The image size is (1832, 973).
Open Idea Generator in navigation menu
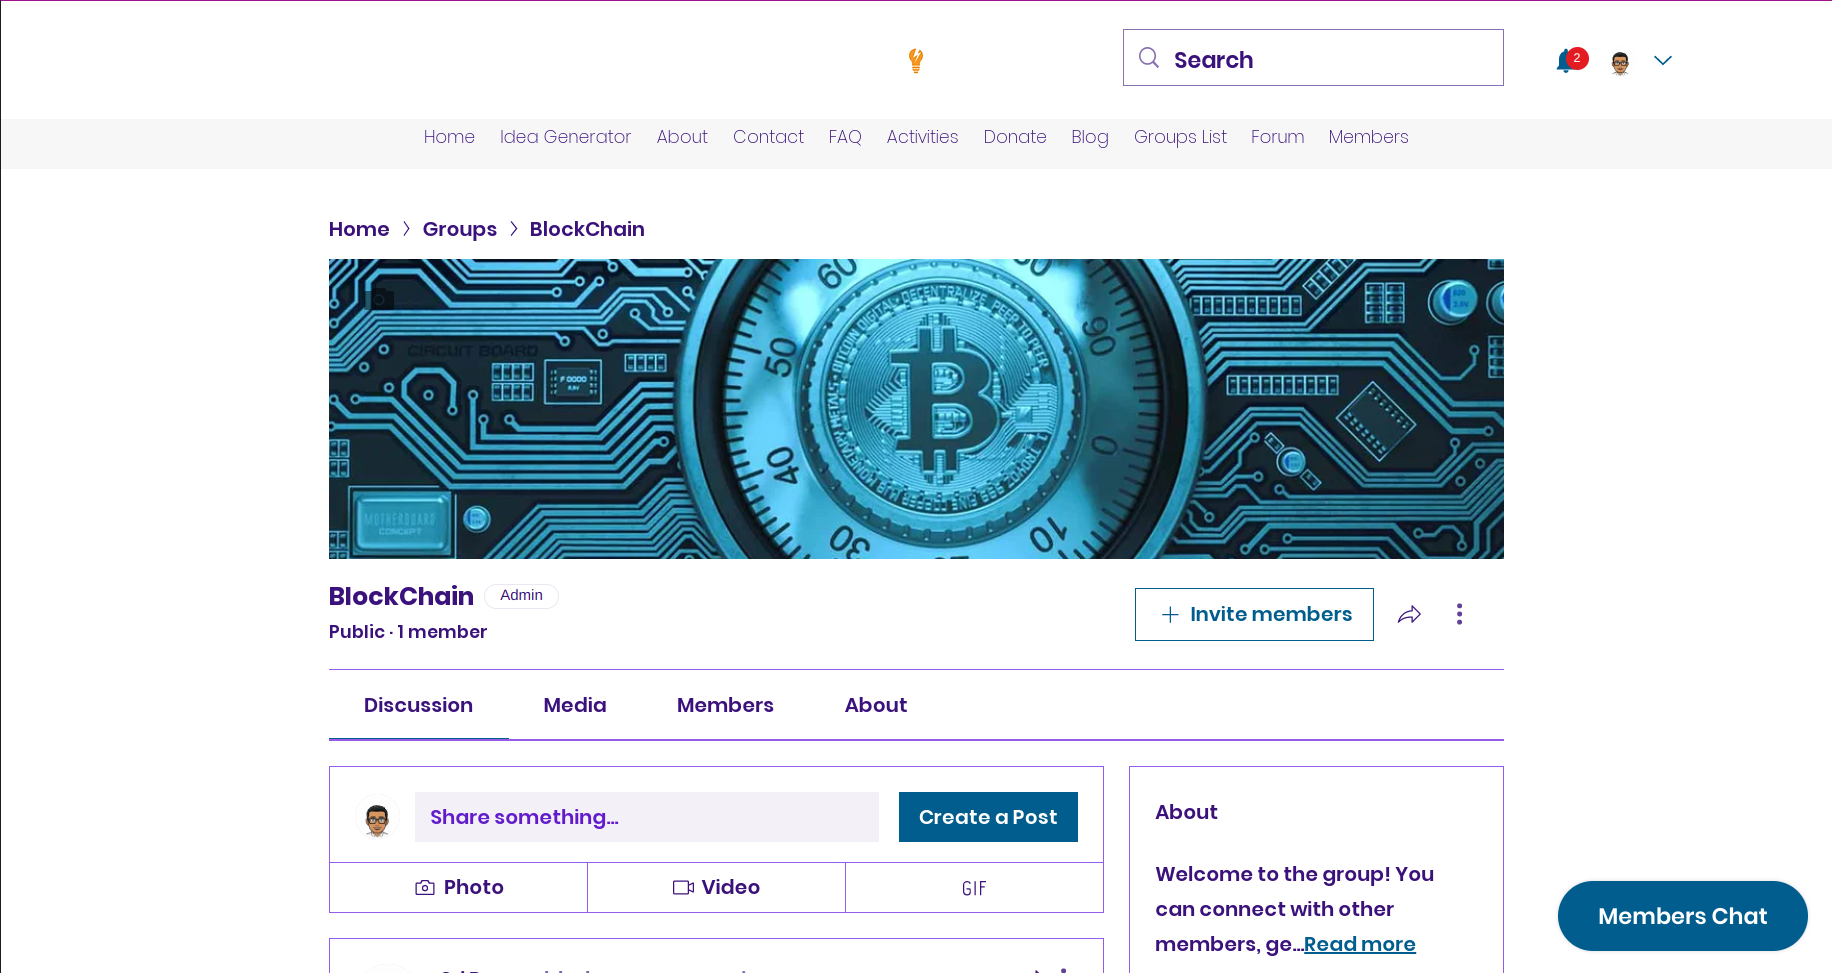tap(565, 137)
